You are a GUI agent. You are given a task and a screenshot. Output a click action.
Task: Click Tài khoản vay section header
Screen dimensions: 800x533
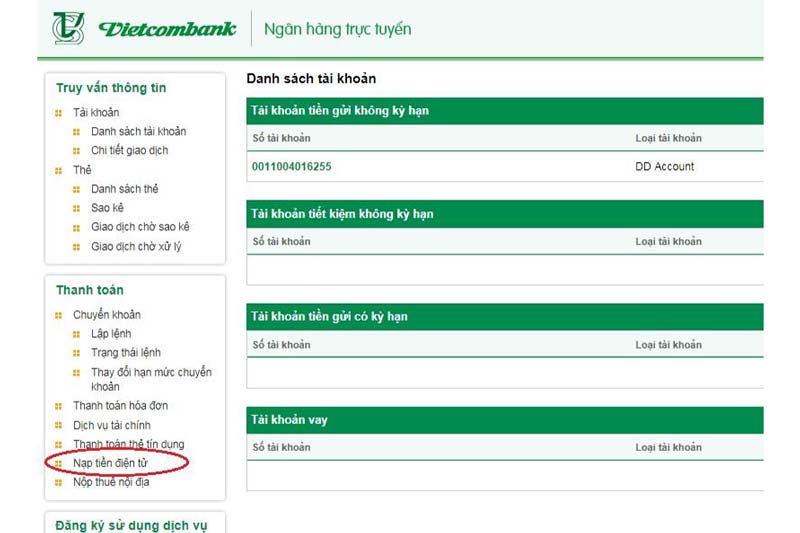[x=505, y=420]
